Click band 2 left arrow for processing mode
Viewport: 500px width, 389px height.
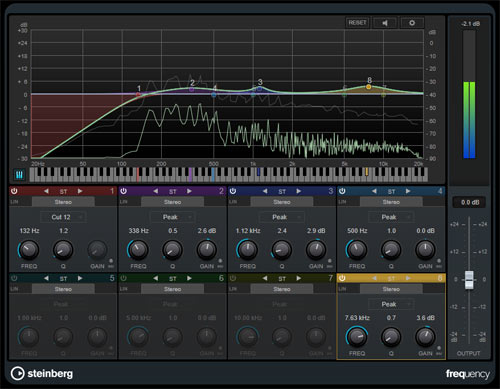(156, 191)
